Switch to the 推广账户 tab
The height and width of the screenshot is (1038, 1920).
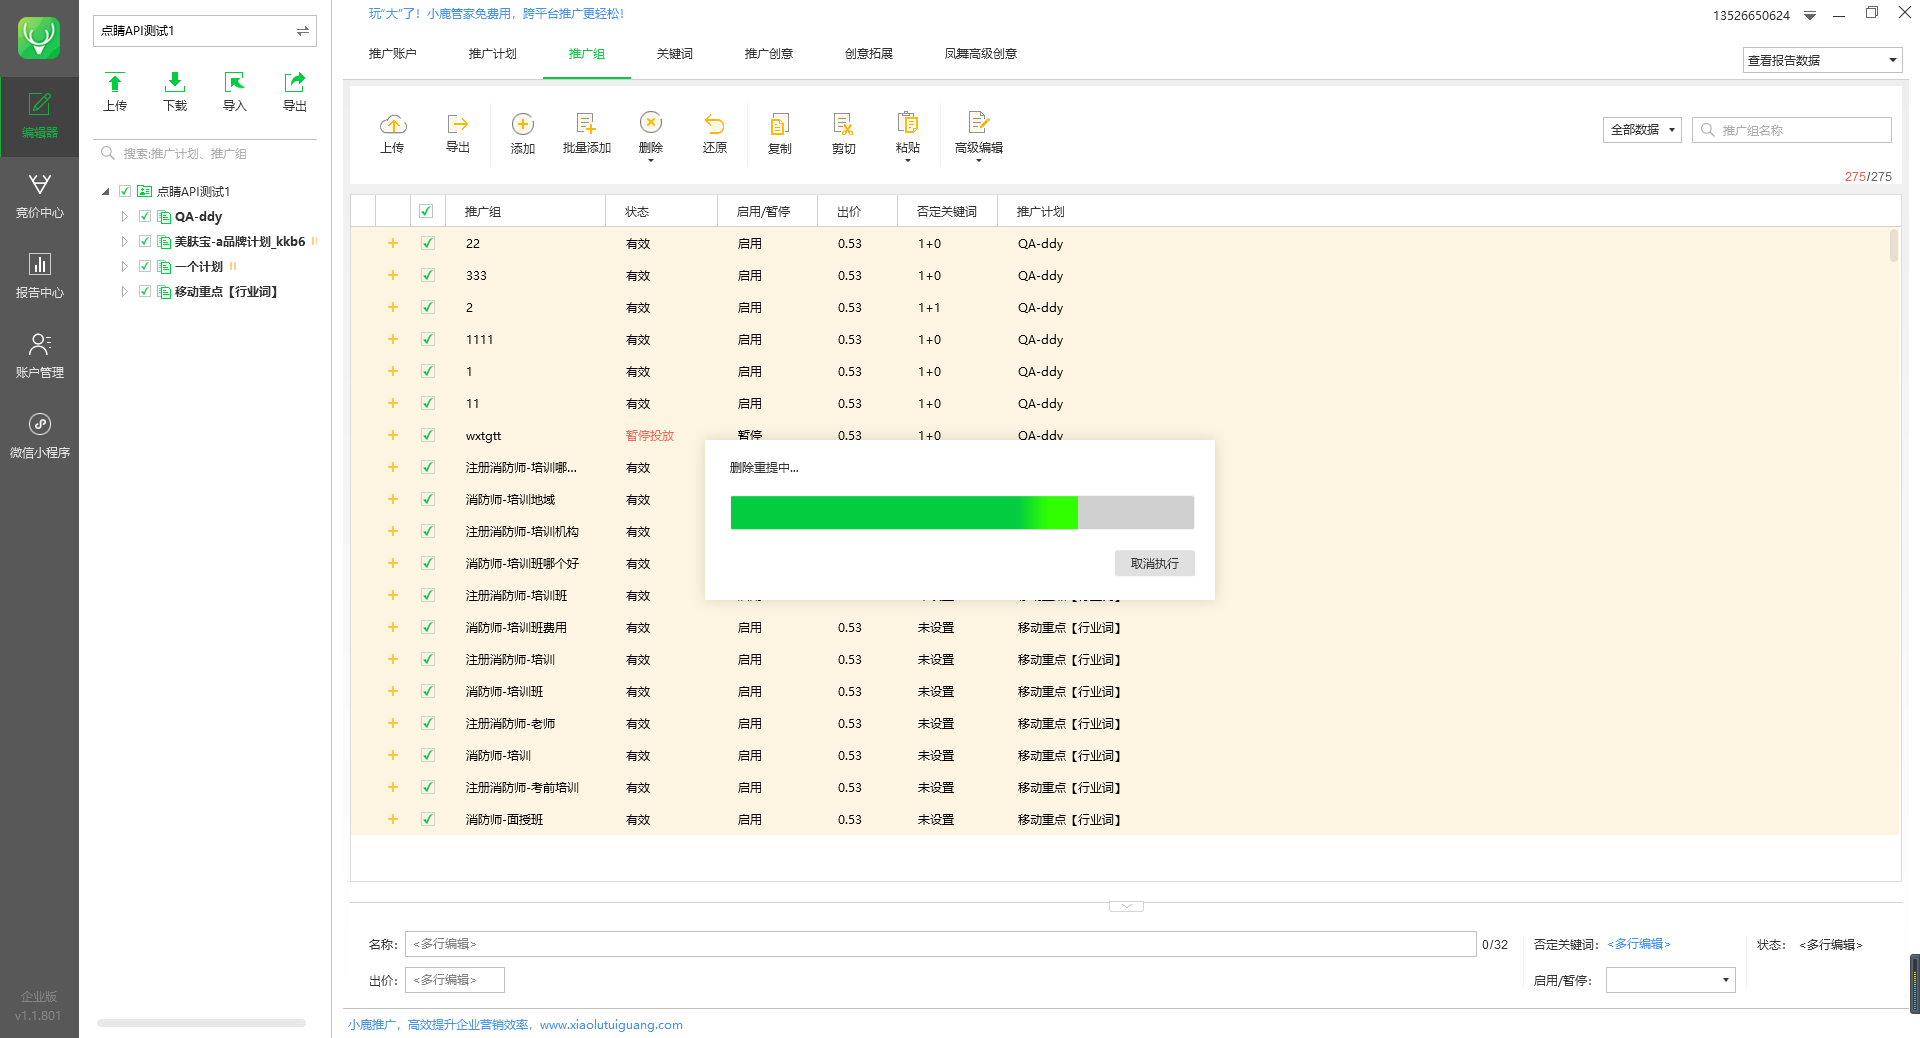click(393, 54)
